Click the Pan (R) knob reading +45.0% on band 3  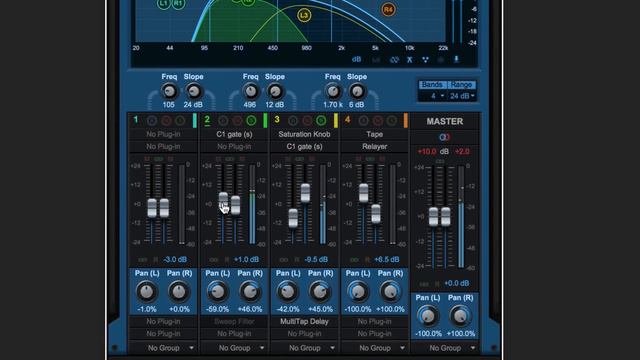pos(320,291)
